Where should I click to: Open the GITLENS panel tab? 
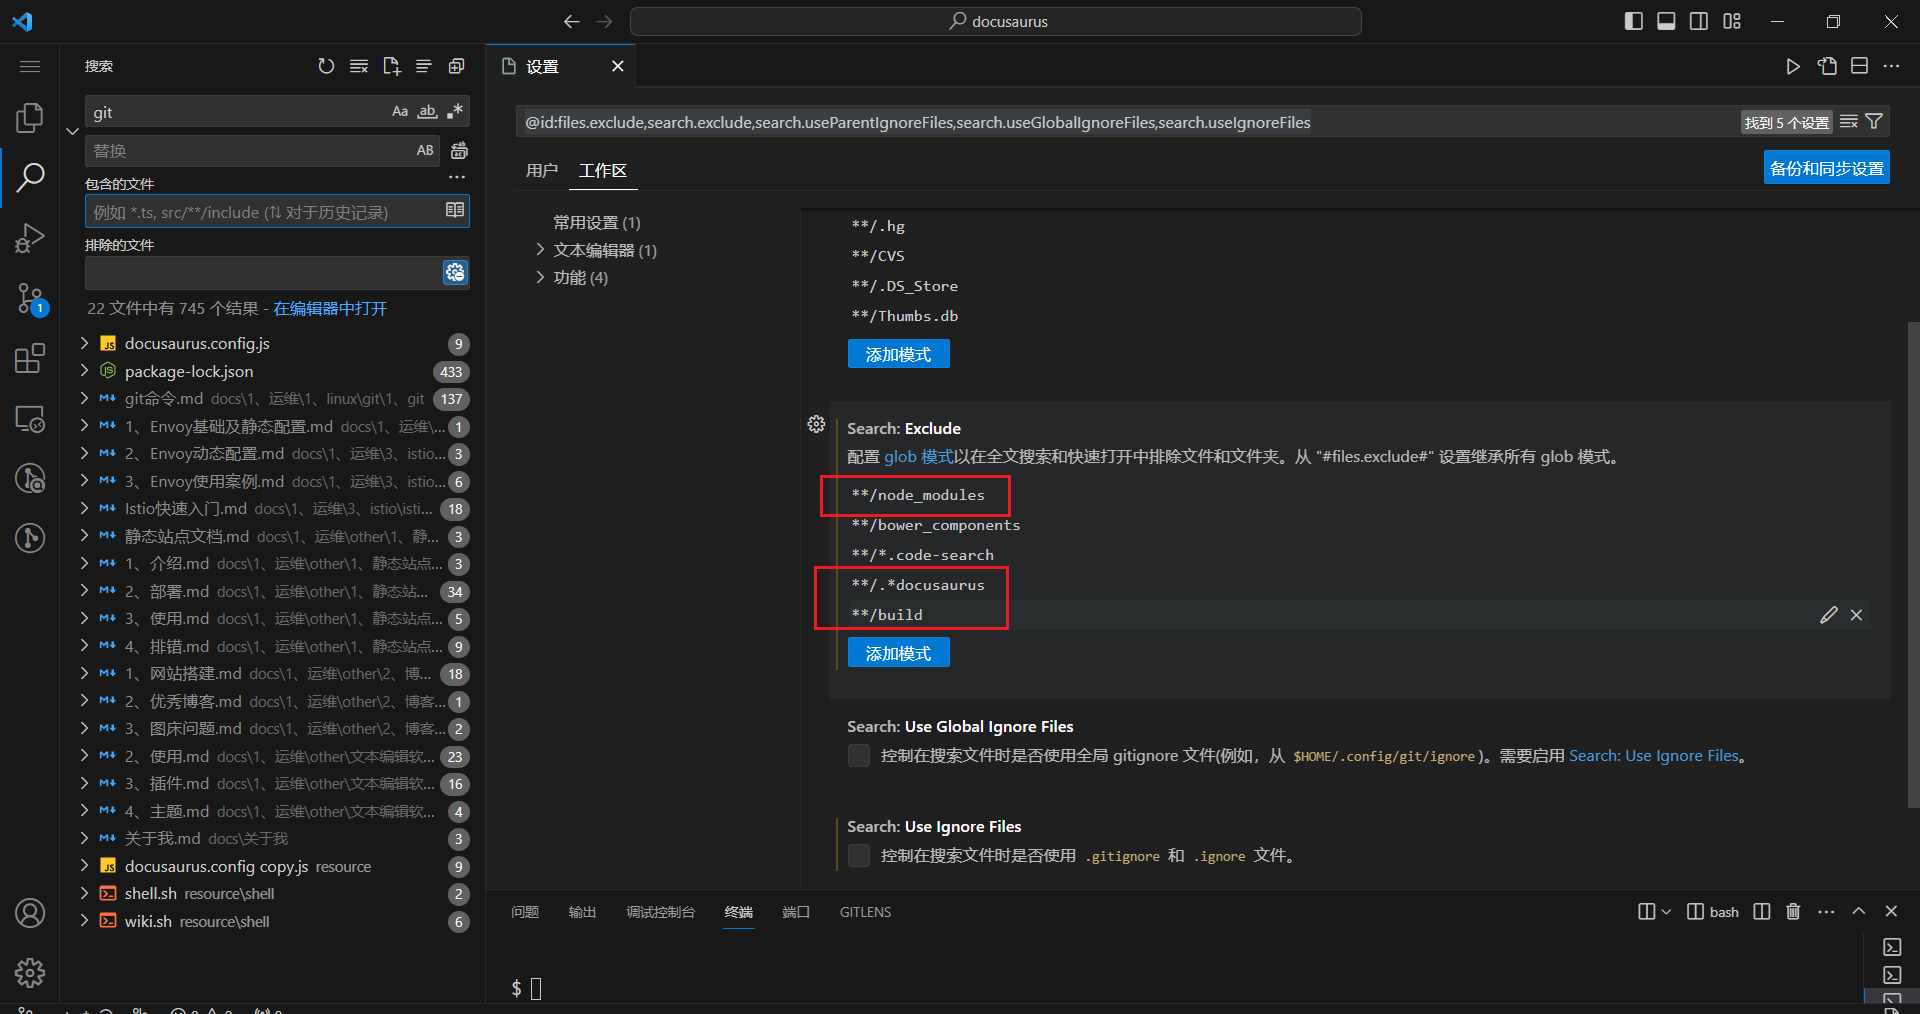[x=865, y=912]
